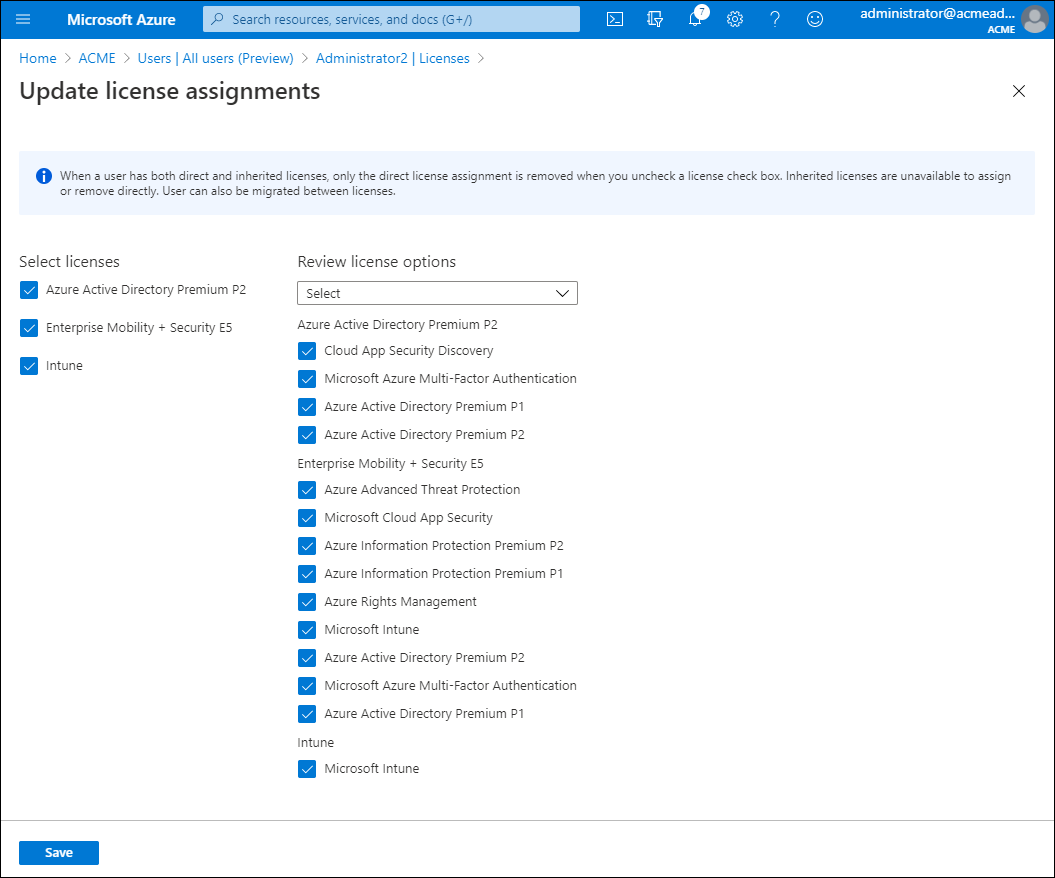
Task: Uncheck Enterprise Mobility + Security E5 license
Action: coord(29,328)
